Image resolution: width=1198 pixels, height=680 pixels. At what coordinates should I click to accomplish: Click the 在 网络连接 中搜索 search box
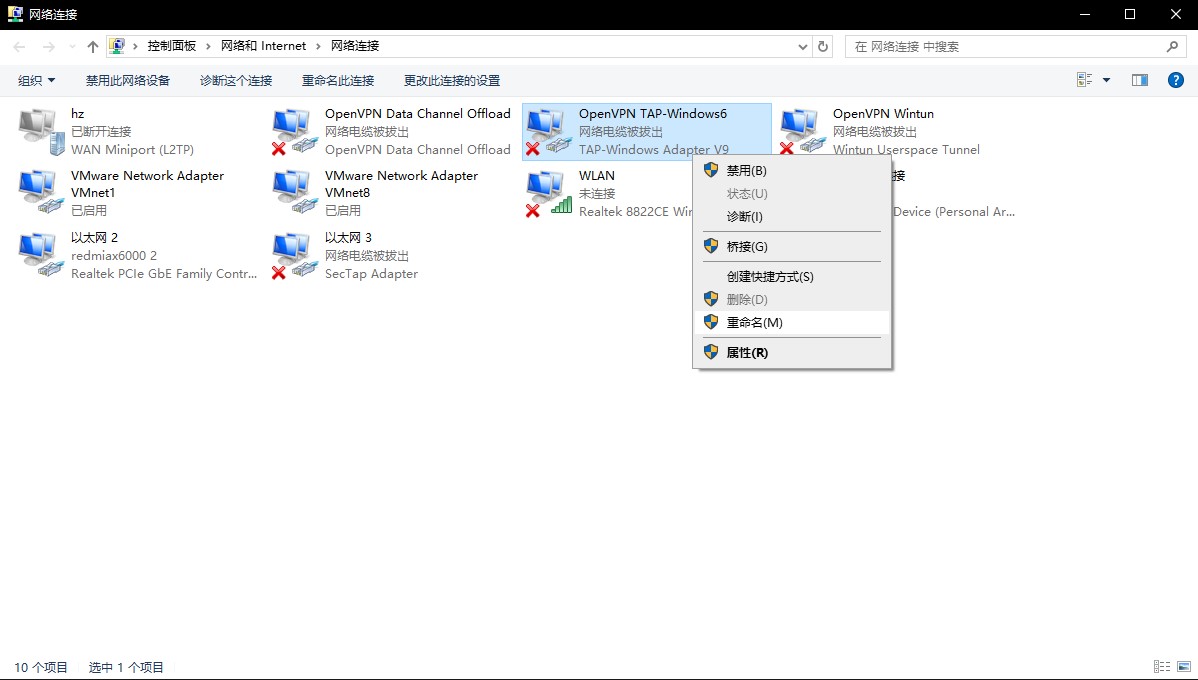[x=1005, y=47]
